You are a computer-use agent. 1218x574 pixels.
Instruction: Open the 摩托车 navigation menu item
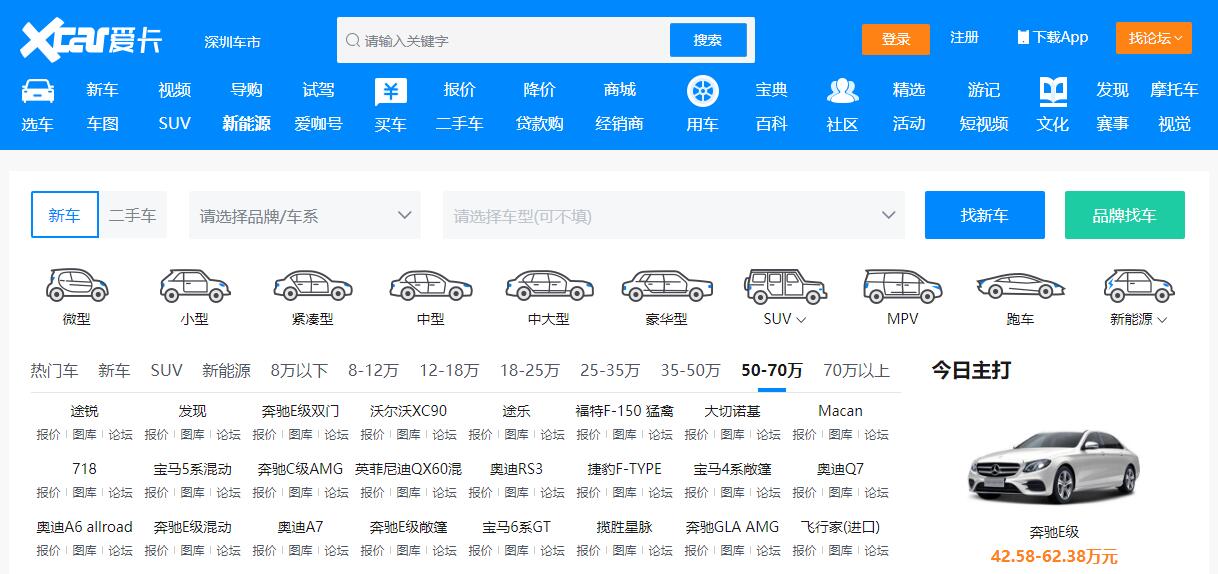tap(1174, 90)
